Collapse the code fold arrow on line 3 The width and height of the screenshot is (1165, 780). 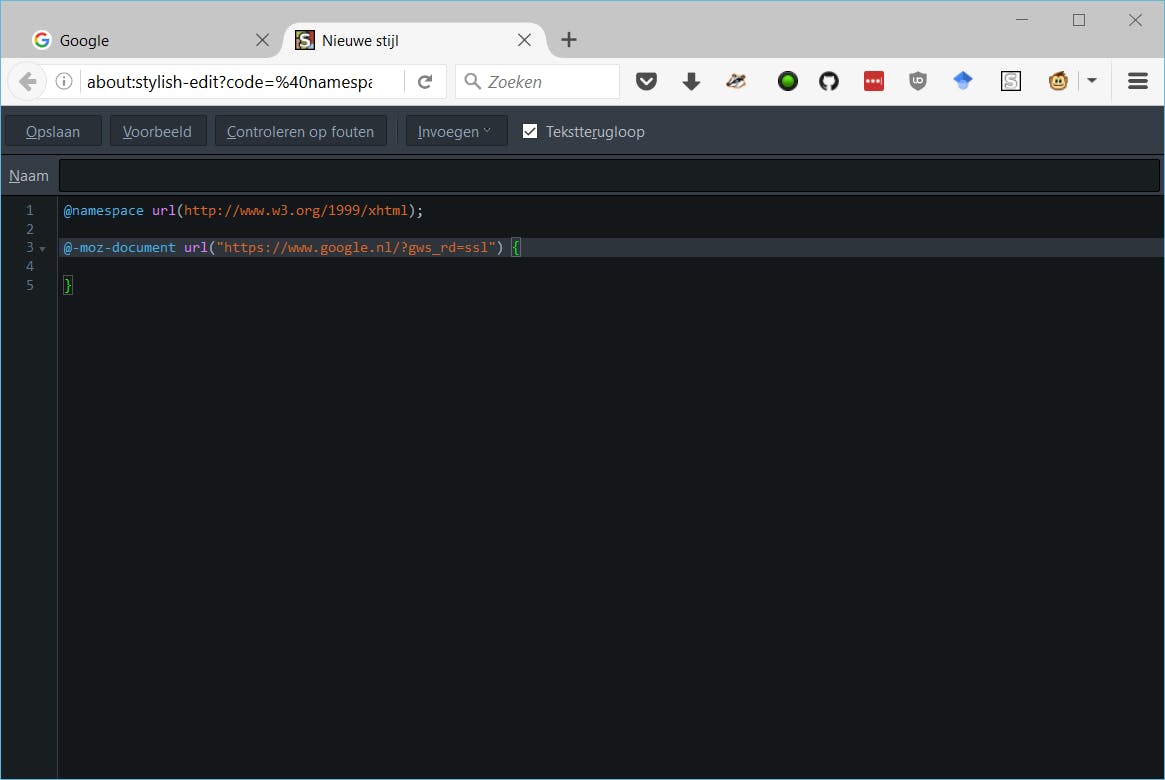(x=43, y=249)
